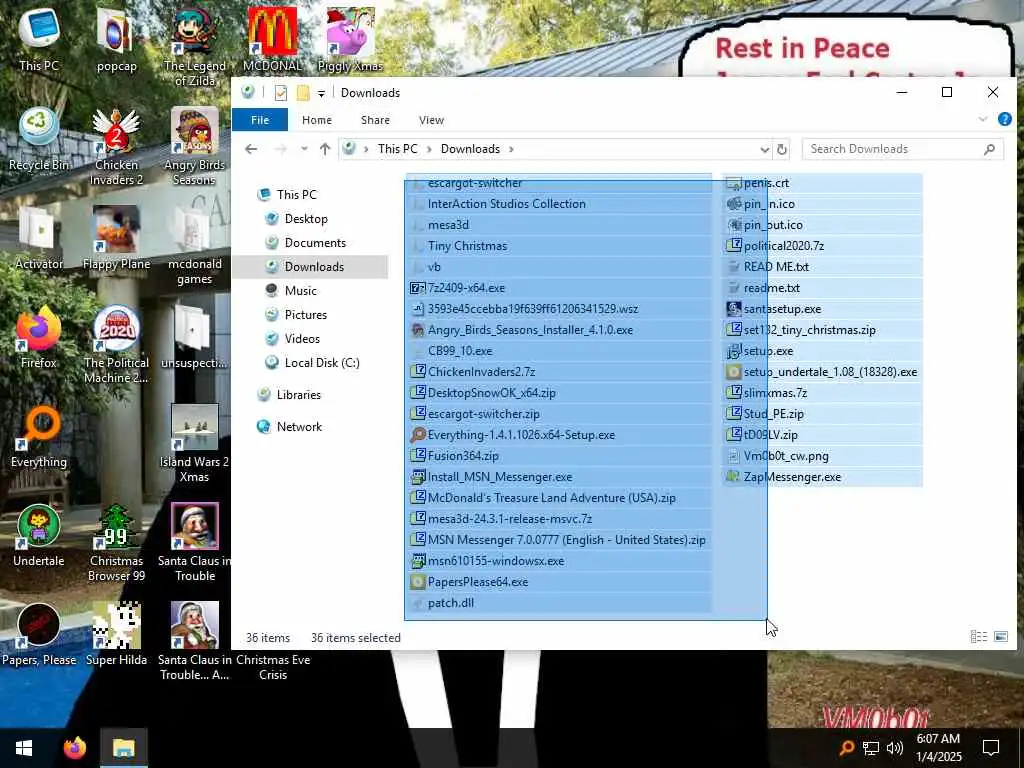Viewport: 1024px width, 768px height.
Task: Click the Search Downloads field
Action: [903, 150]
